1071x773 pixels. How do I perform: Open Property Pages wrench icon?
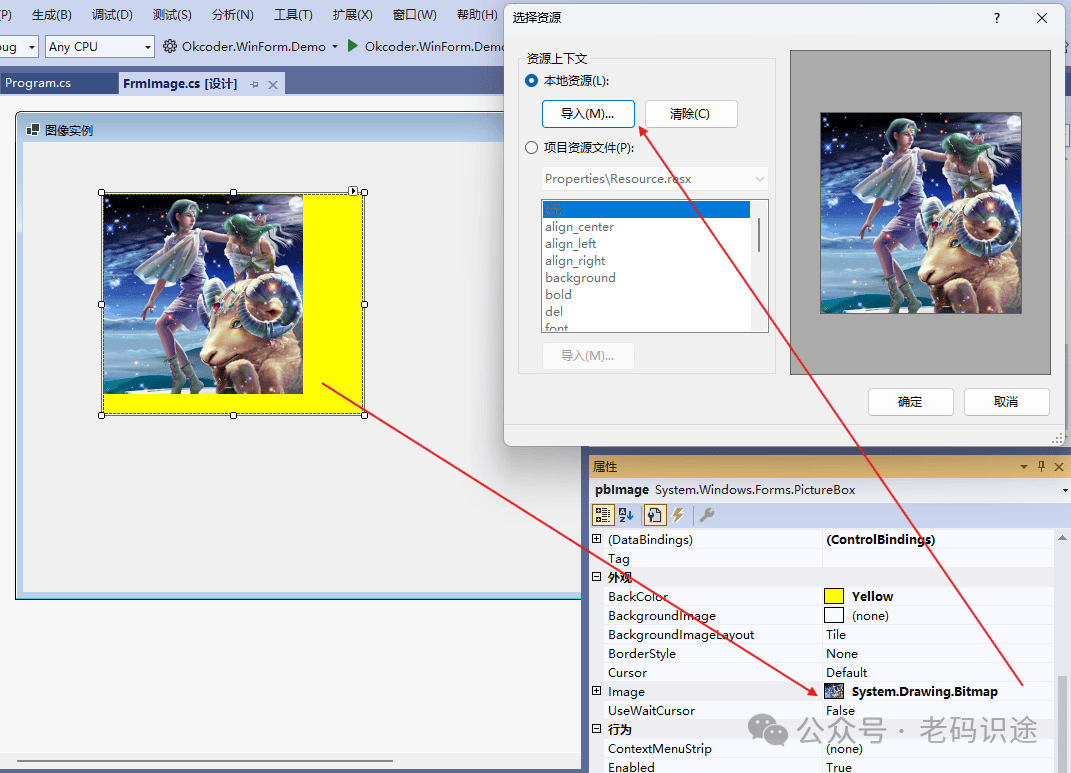pyautogui.click(x=707, y=515)
